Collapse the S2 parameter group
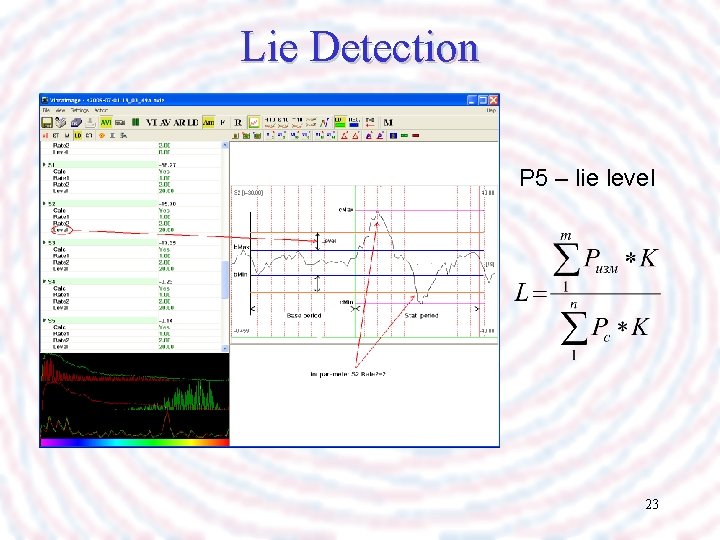The height and width of the screenshot is (540, 720). tap(44, 203)
